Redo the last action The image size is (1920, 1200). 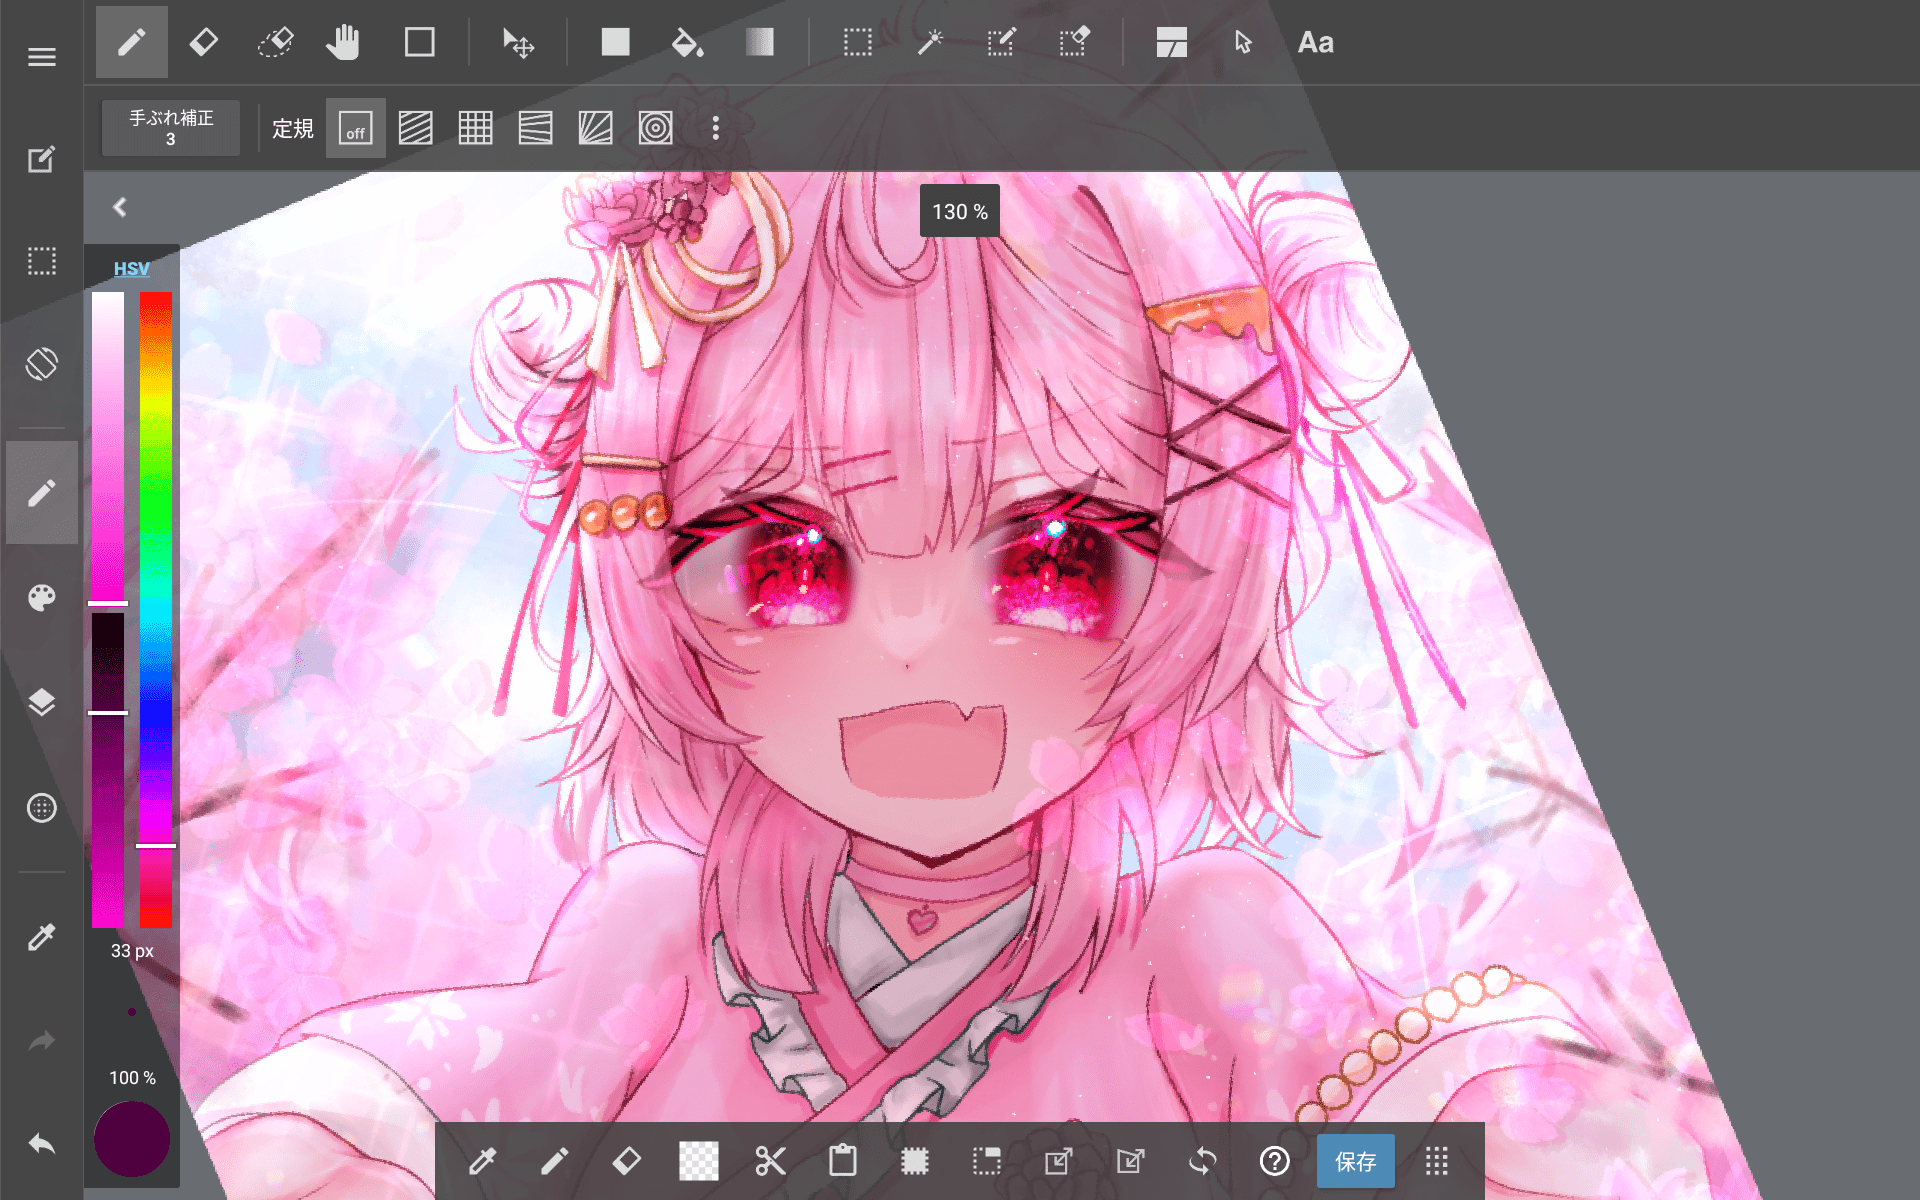click(41, 1041)
